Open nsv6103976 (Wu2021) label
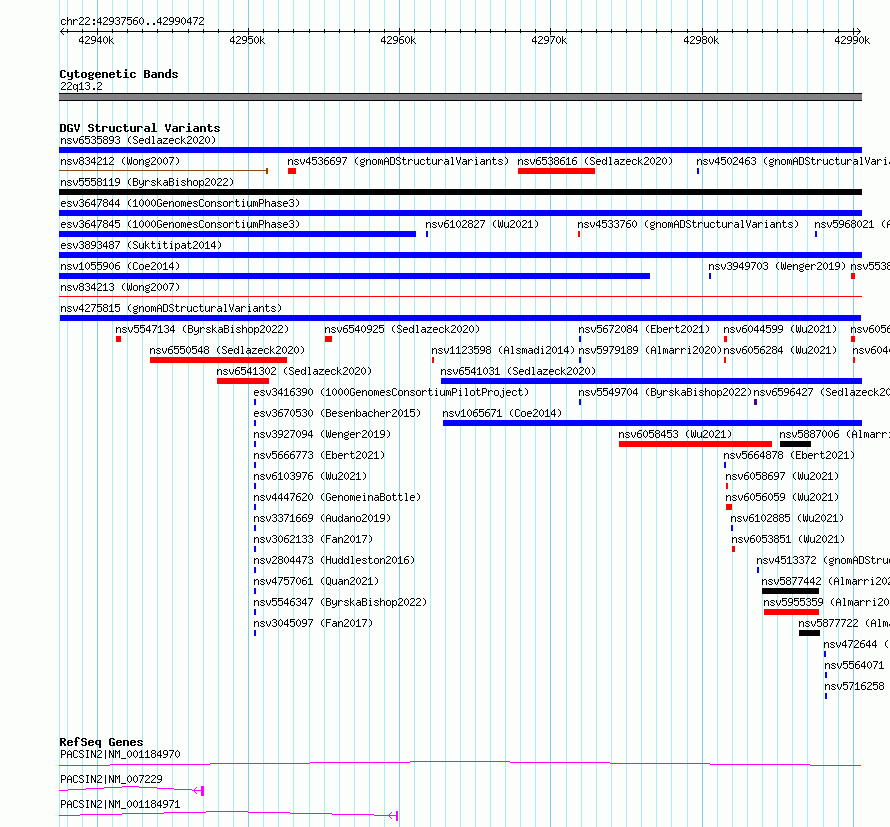 coord(310,476)
